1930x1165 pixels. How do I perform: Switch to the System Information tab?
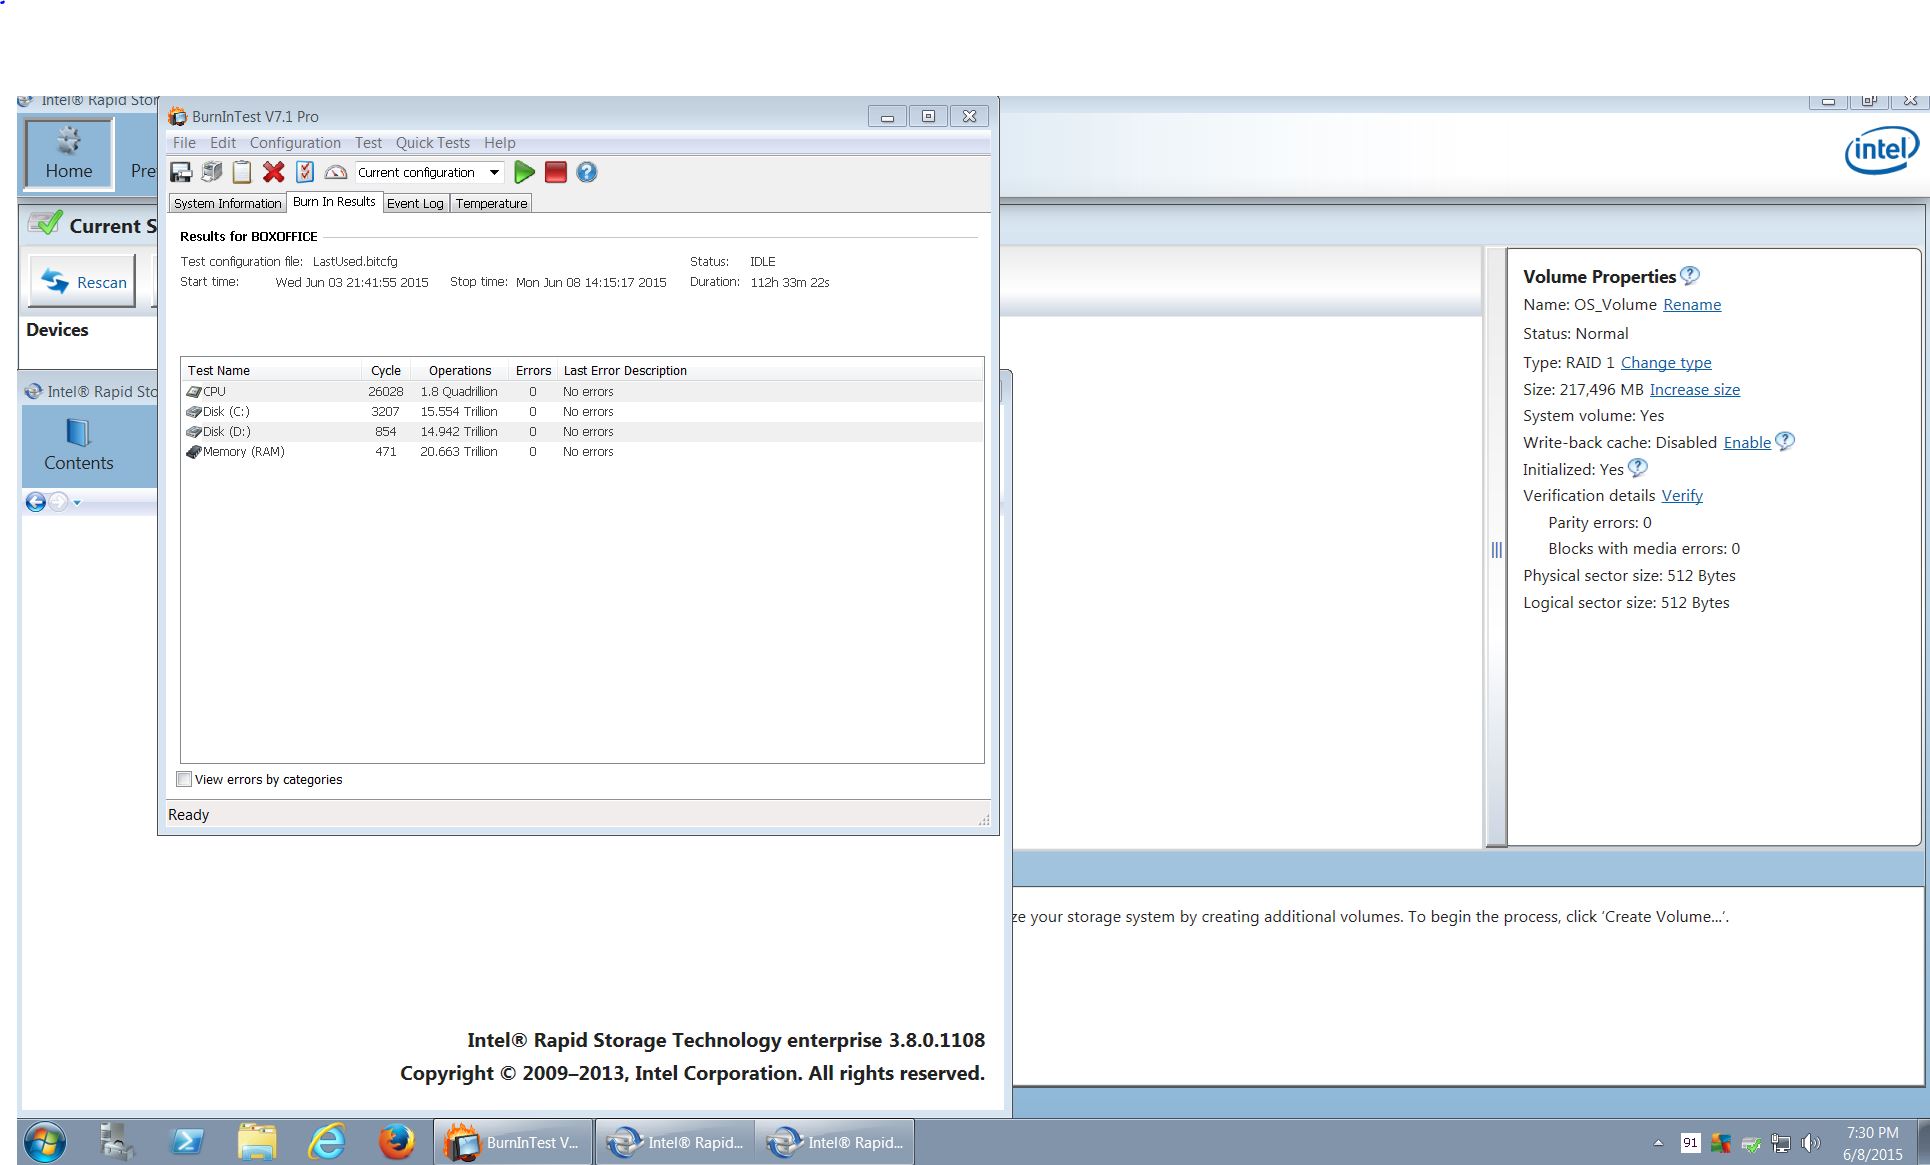228,203
